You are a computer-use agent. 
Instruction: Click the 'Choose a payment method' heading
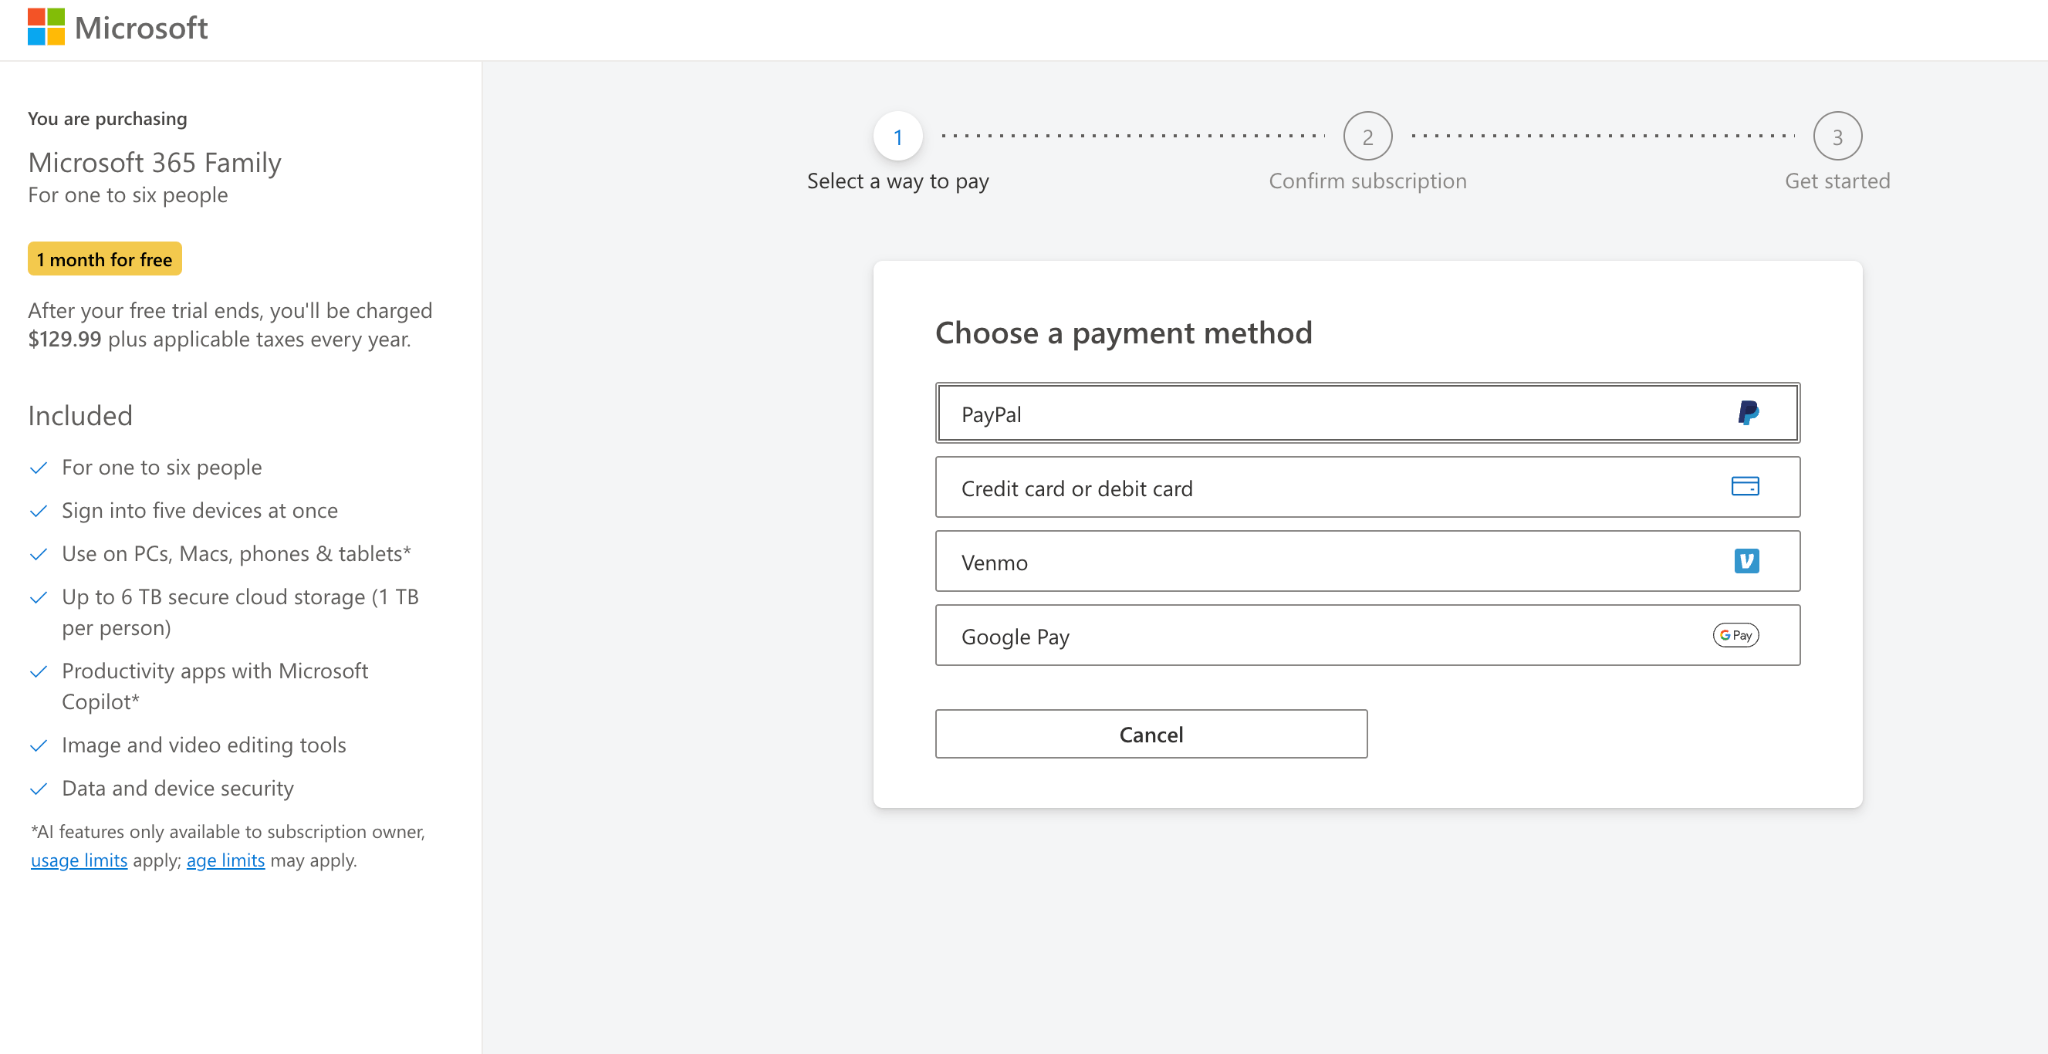click(1124, 333)
